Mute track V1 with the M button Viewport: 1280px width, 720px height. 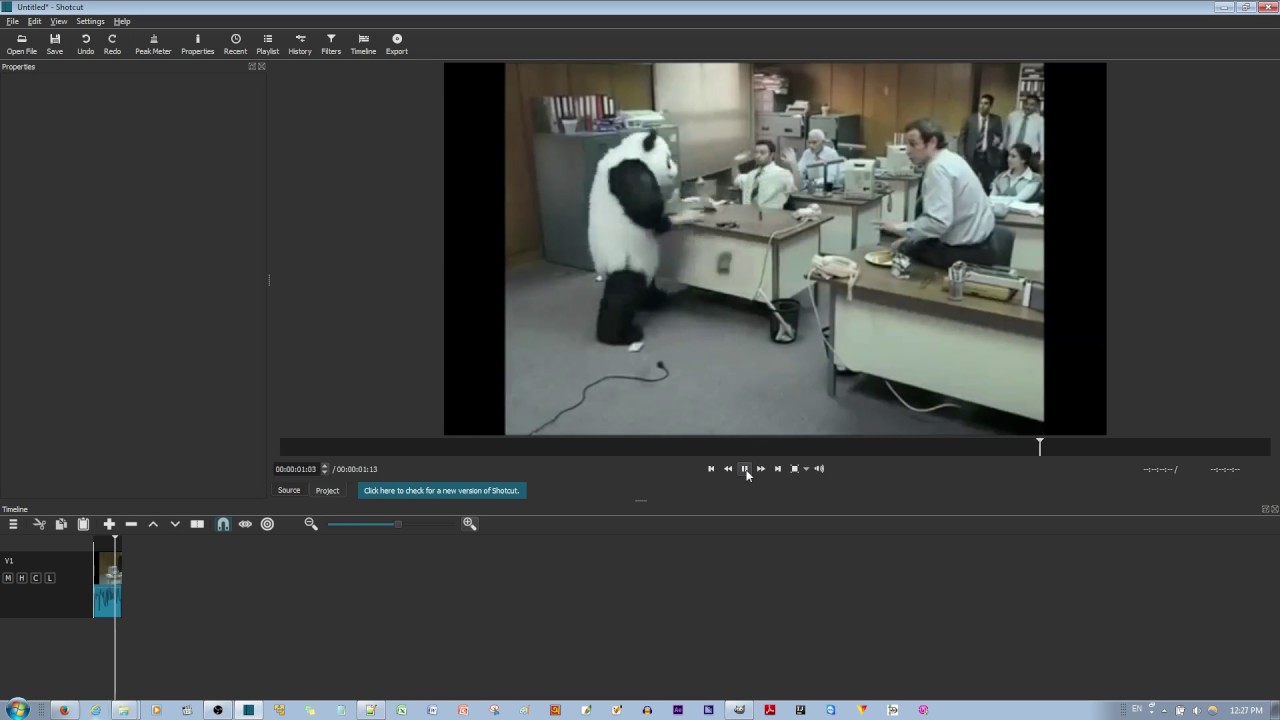8,578
